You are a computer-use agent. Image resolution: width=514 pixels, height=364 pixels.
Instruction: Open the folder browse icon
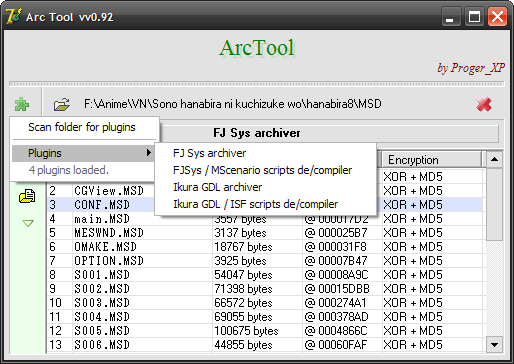click(x=62, y=105)
